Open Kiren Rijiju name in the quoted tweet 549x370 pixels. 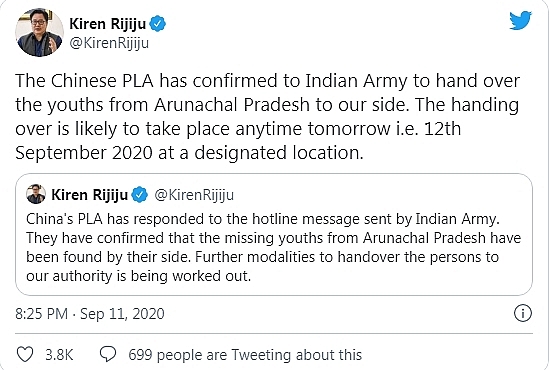click(x=90, y=195)
